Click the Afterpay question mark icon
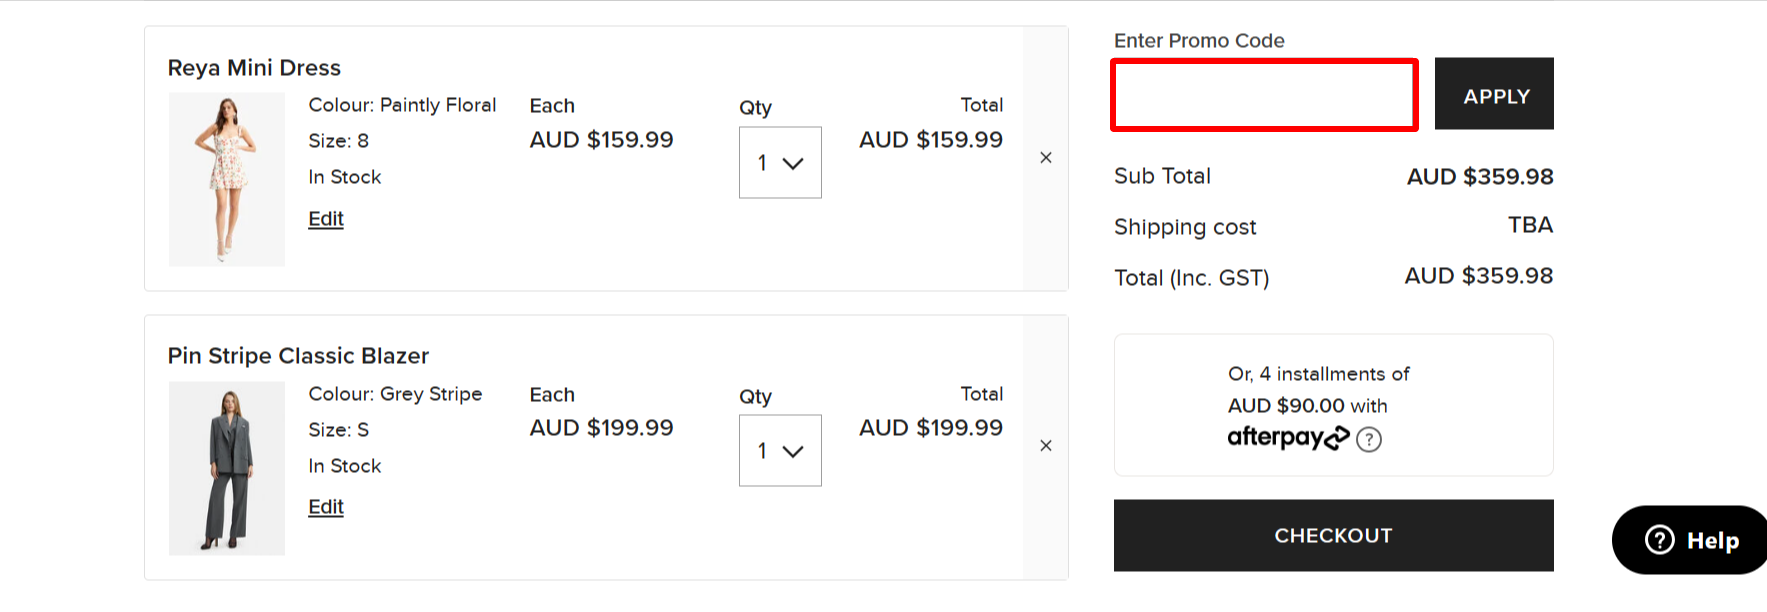 pyautogui.click(x=1370, y=438)
